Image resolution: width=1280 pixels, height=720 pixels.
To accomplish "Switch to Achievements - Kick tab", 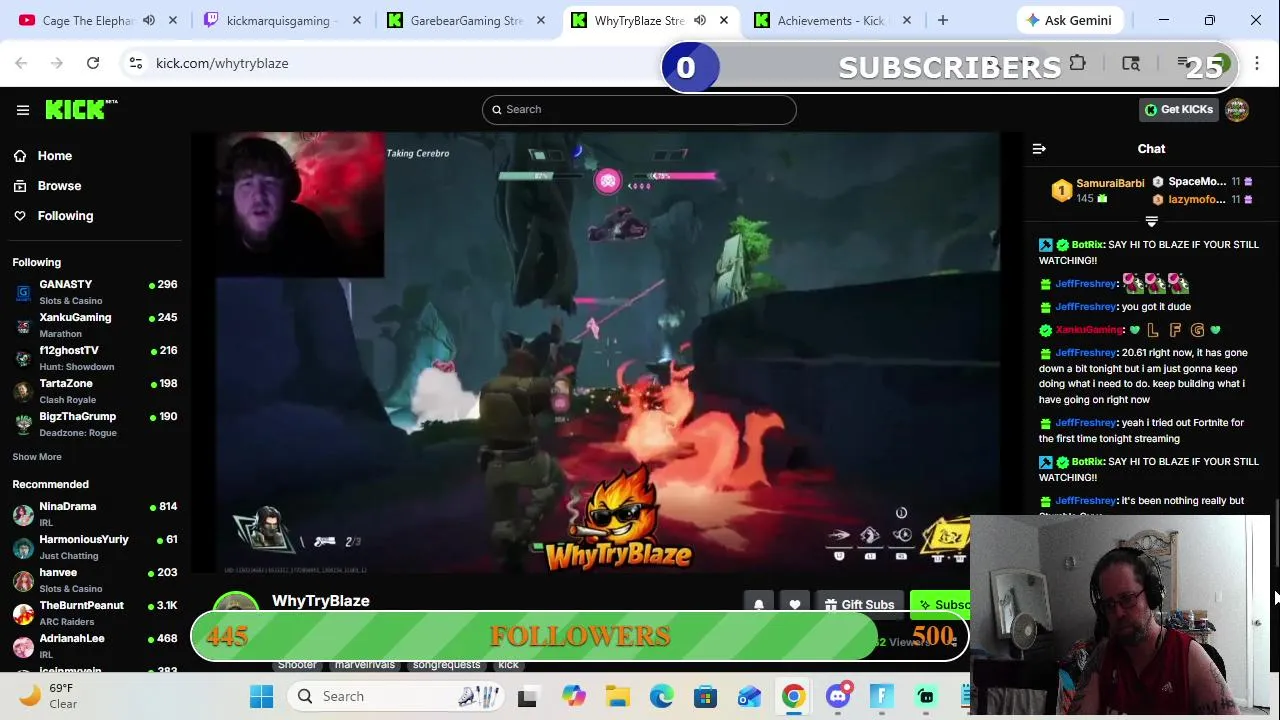I will tap(830, 20).
